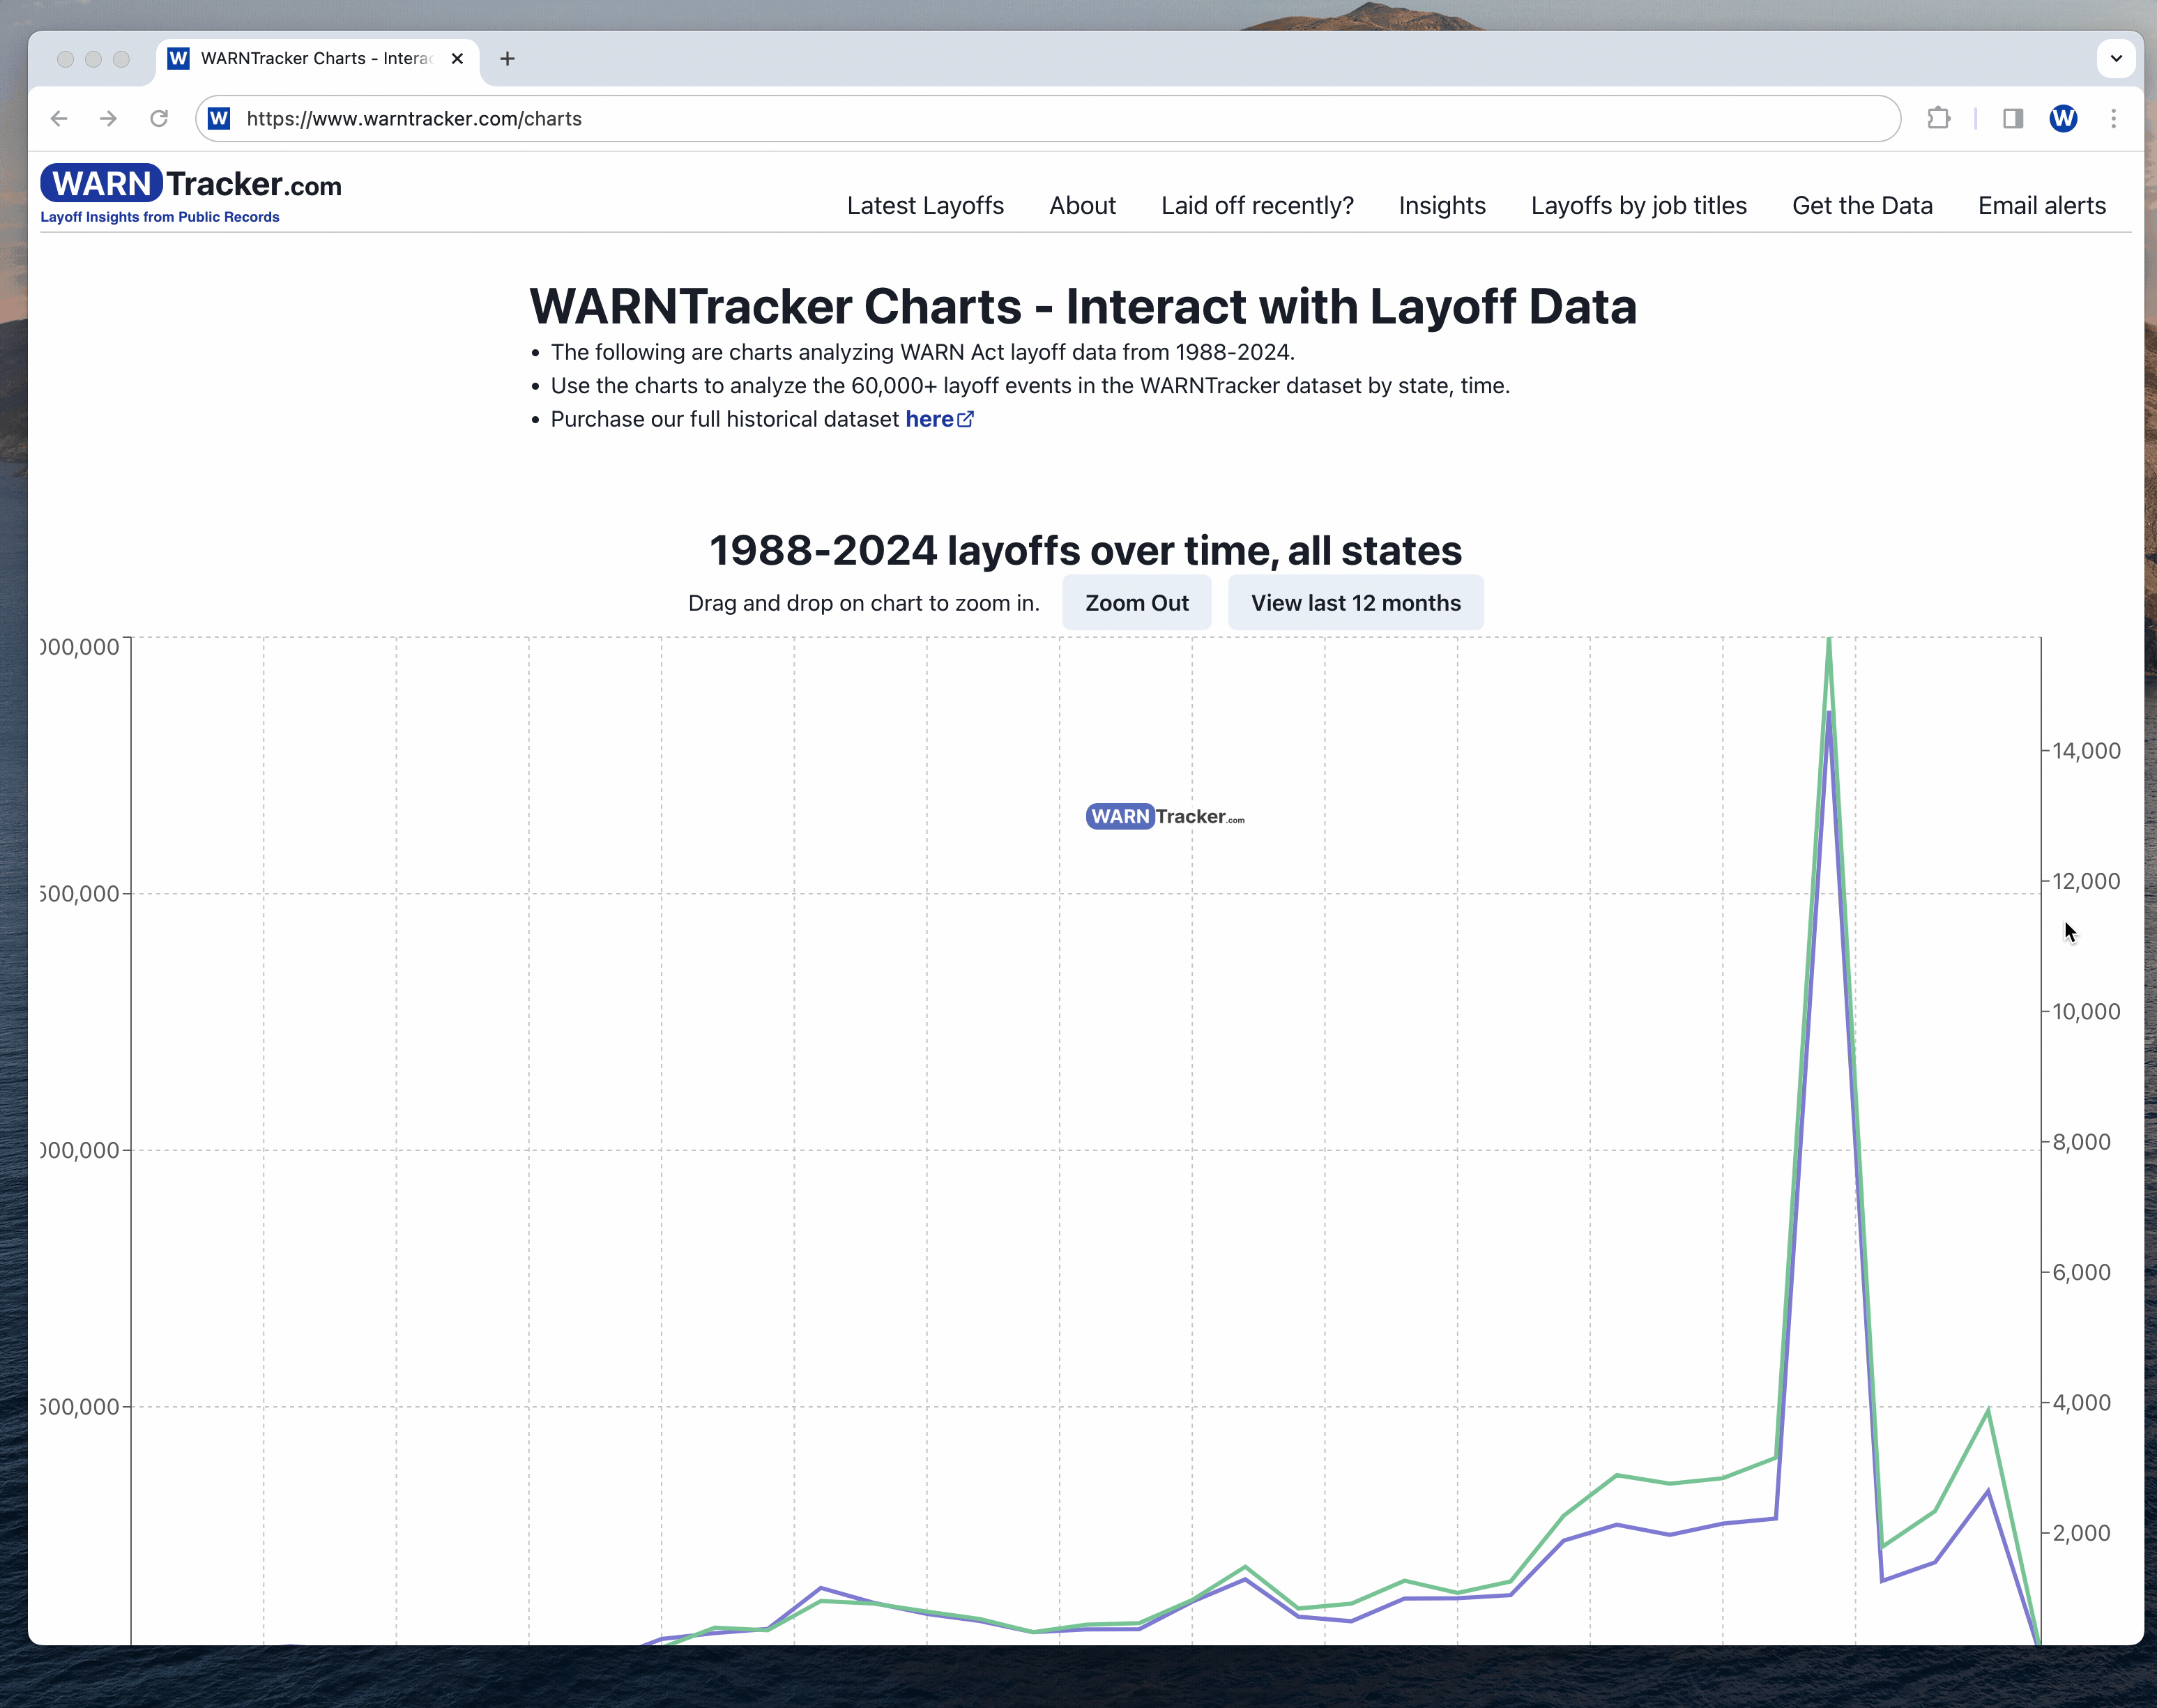Open Email alerts nav item
The width and height of the screenshot is (2157, 1708).
[2041, 206]
